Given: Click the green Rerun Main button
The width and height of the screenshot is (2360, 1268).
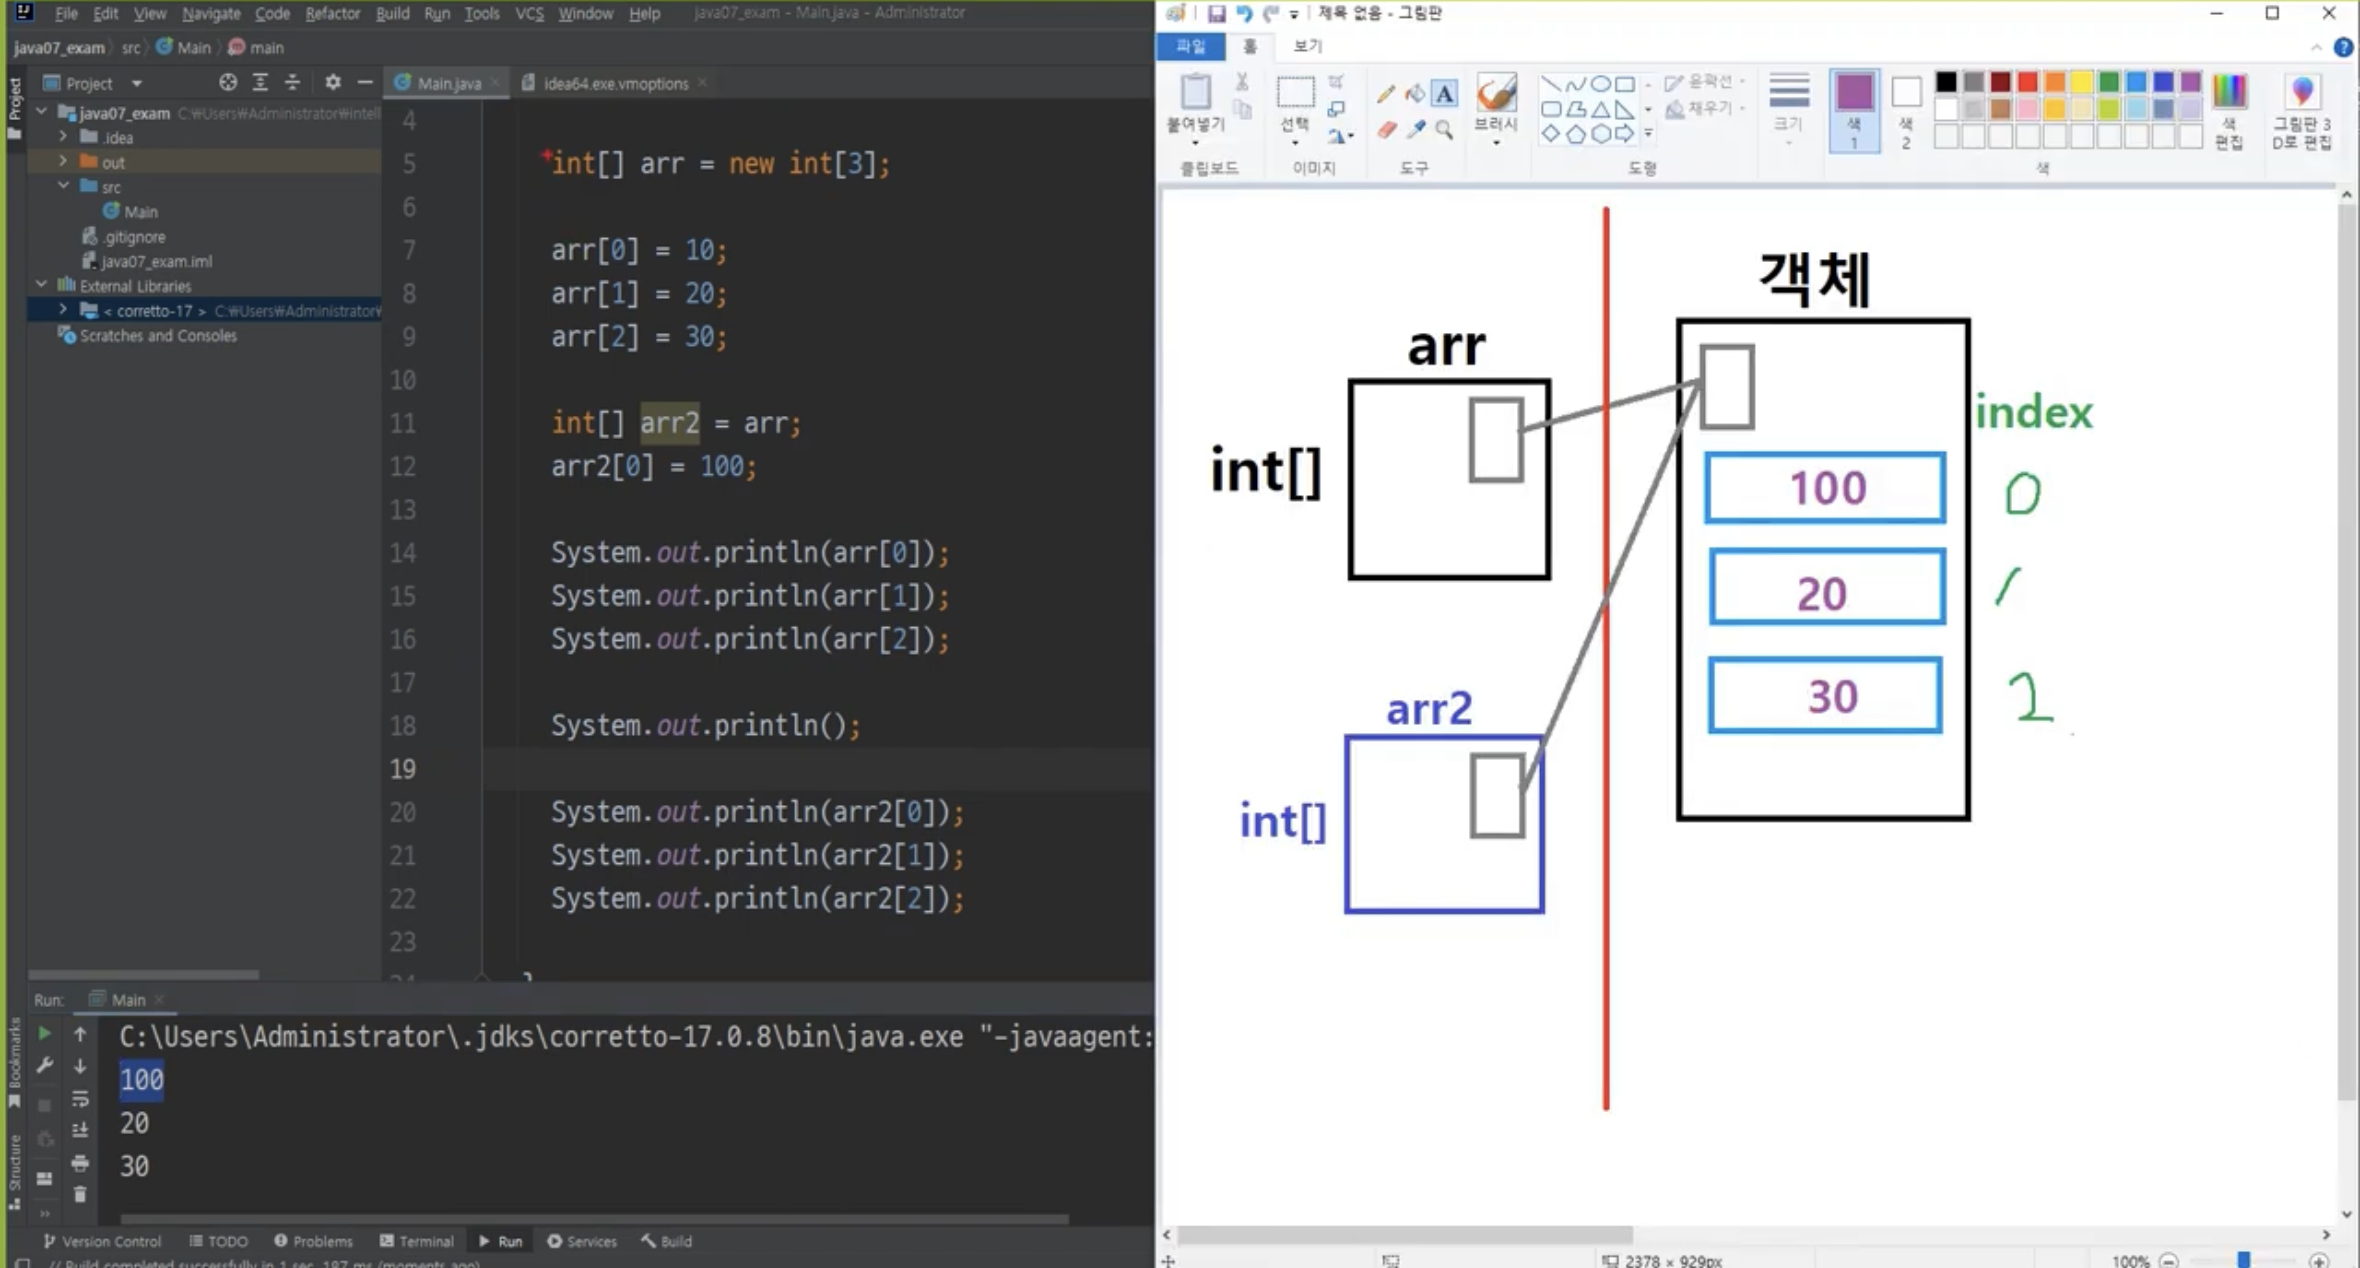Looking at the screenshot, I should (x=44, y=1033).
